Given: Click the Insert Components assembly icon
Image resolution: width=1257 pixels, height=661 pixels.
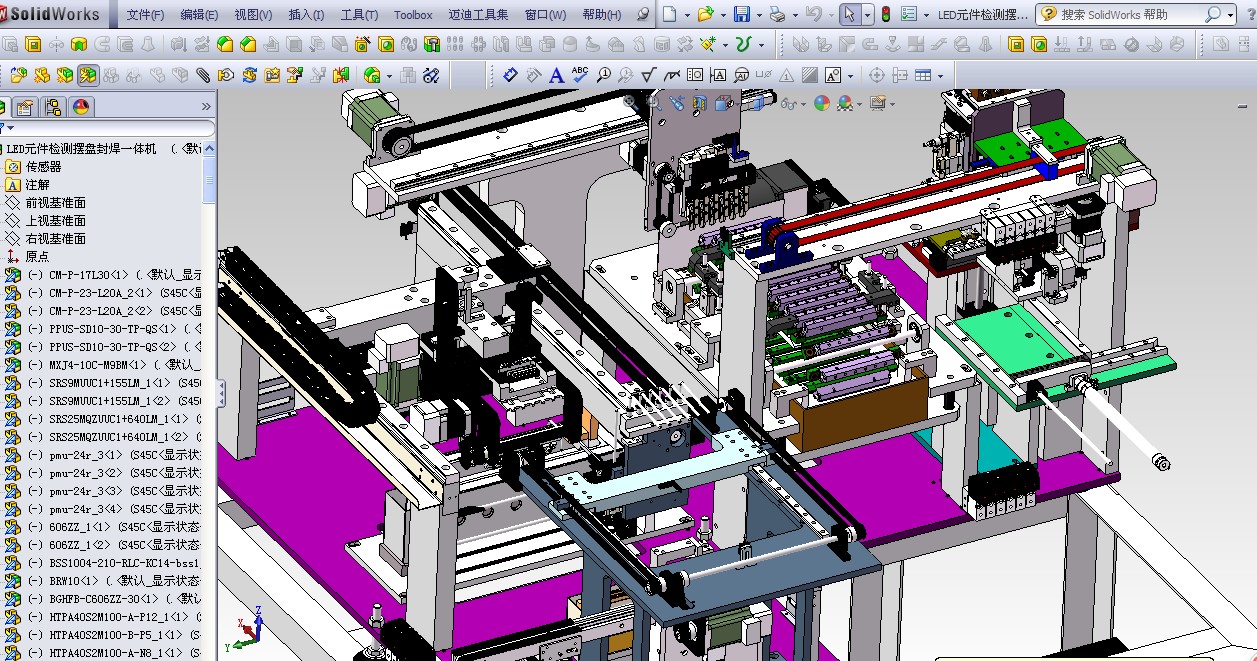Looking at the screenshot, I should point(19,75).
